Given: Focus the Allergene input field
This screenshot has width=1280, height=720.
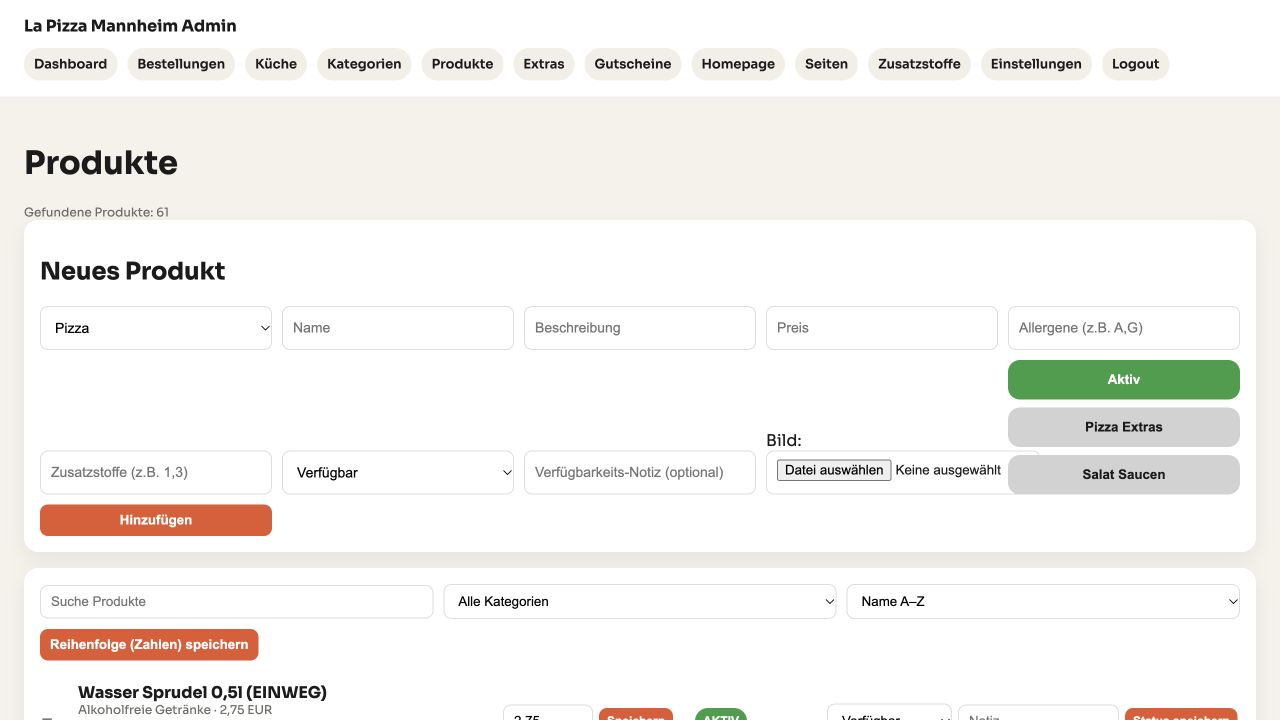Looking at the screenshot, I should click(1124, 328).
